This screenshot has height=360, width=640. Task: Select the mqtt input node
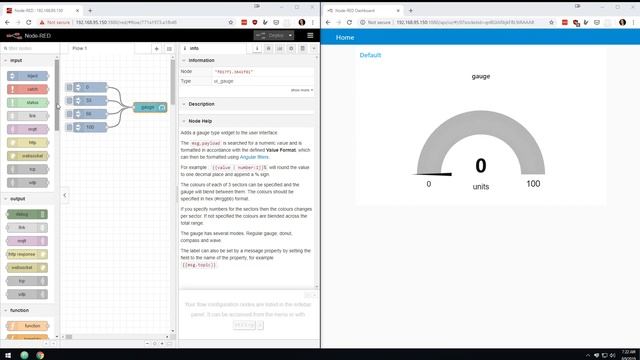pyautogui.click(x=28, y=129)
